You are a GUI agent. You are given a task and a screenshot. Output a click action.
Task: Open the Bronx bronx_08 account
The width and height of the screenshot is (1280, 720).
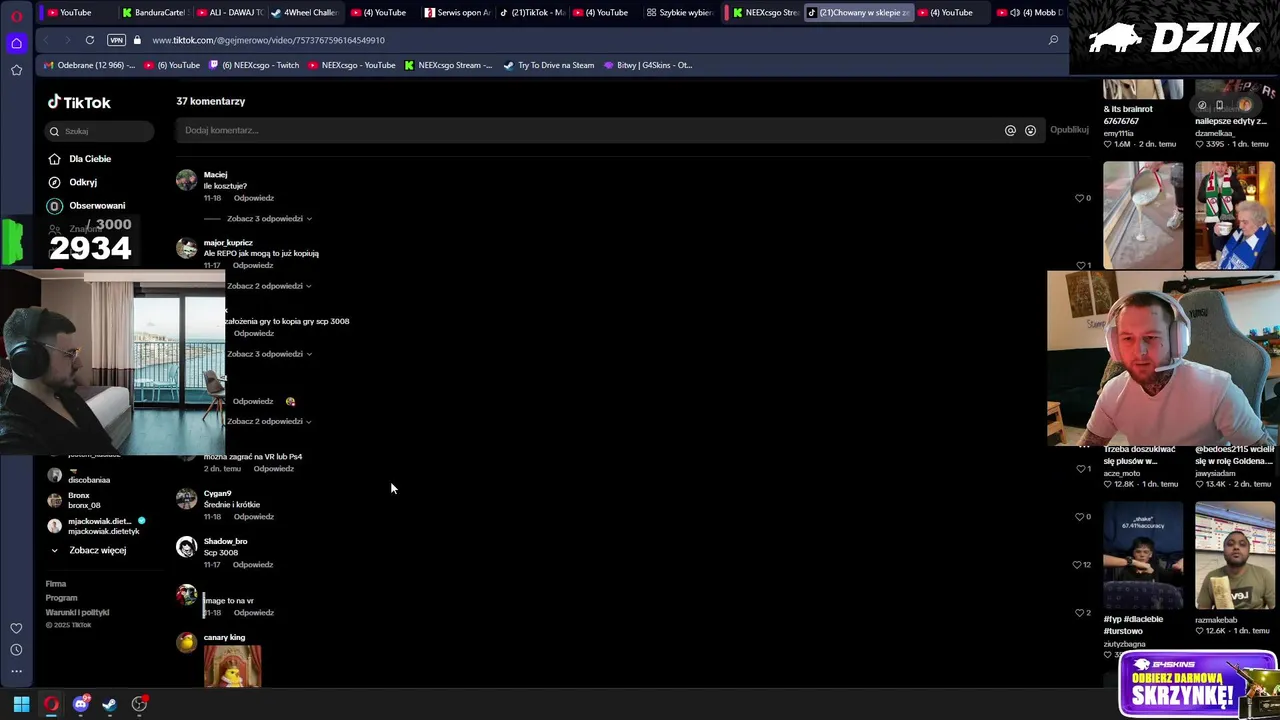pyautogui.click(x=84, y=500)
